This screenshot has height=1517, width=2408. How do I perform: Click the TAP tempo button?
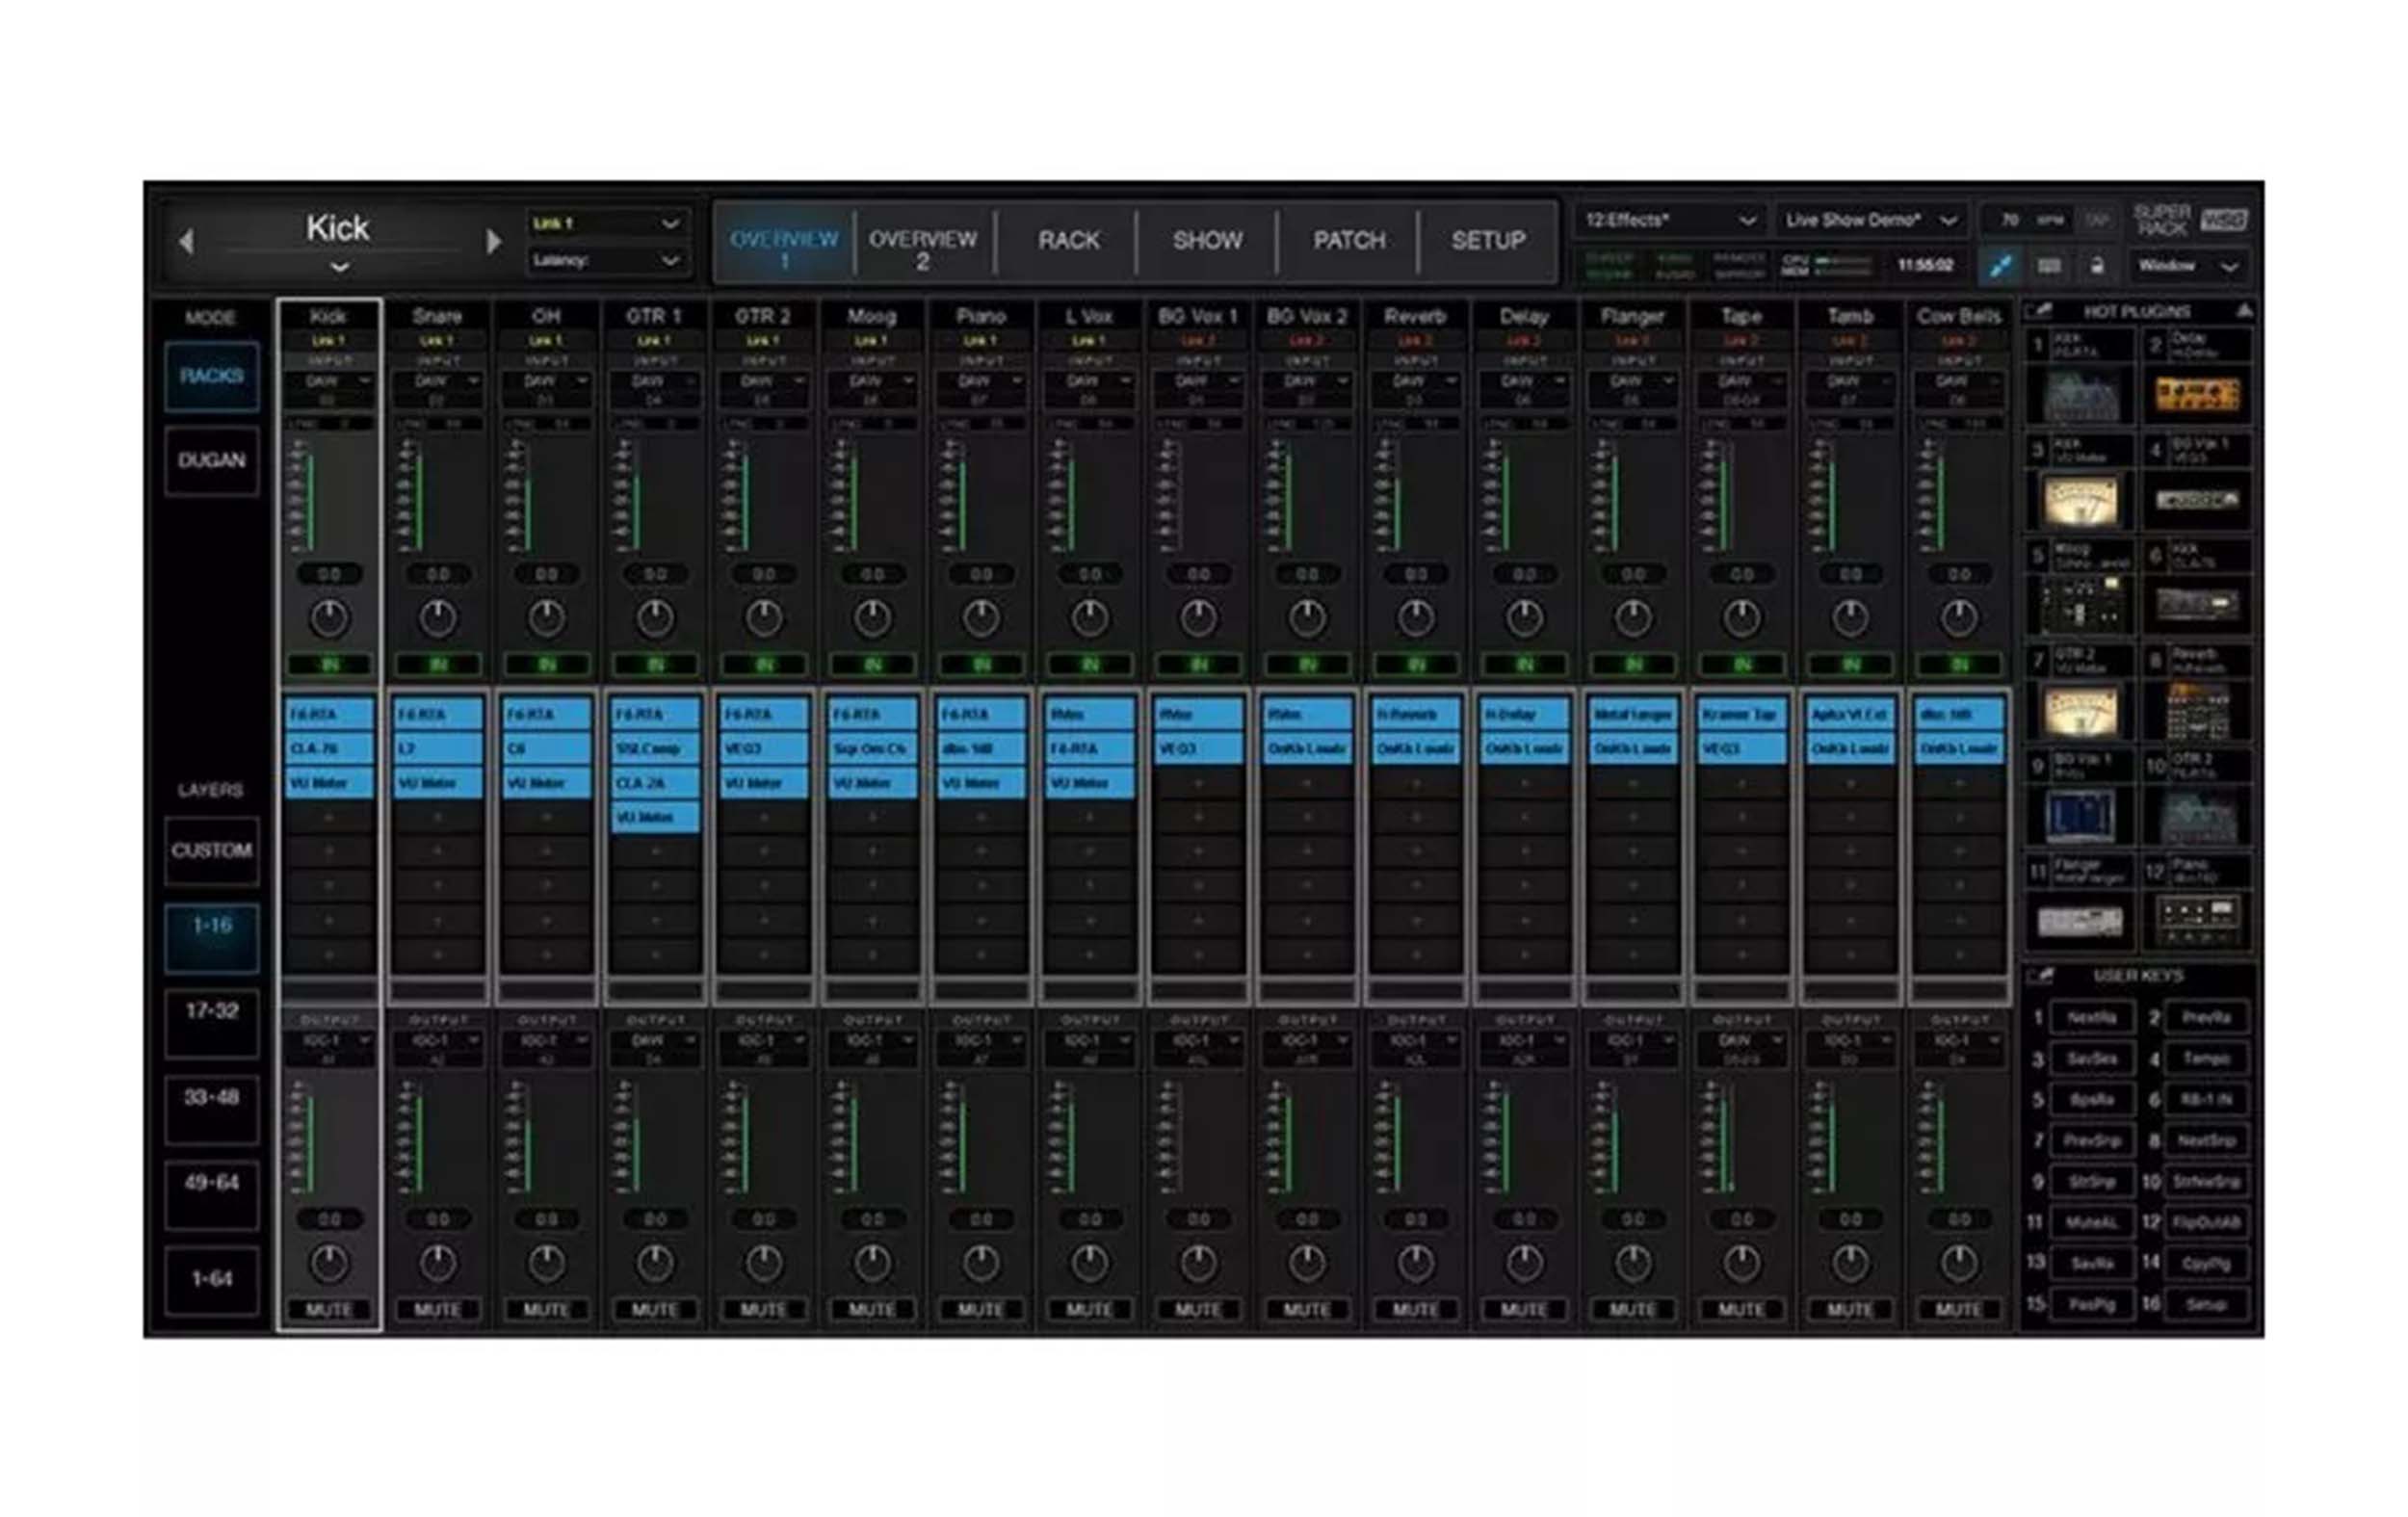click(2098, 220)
